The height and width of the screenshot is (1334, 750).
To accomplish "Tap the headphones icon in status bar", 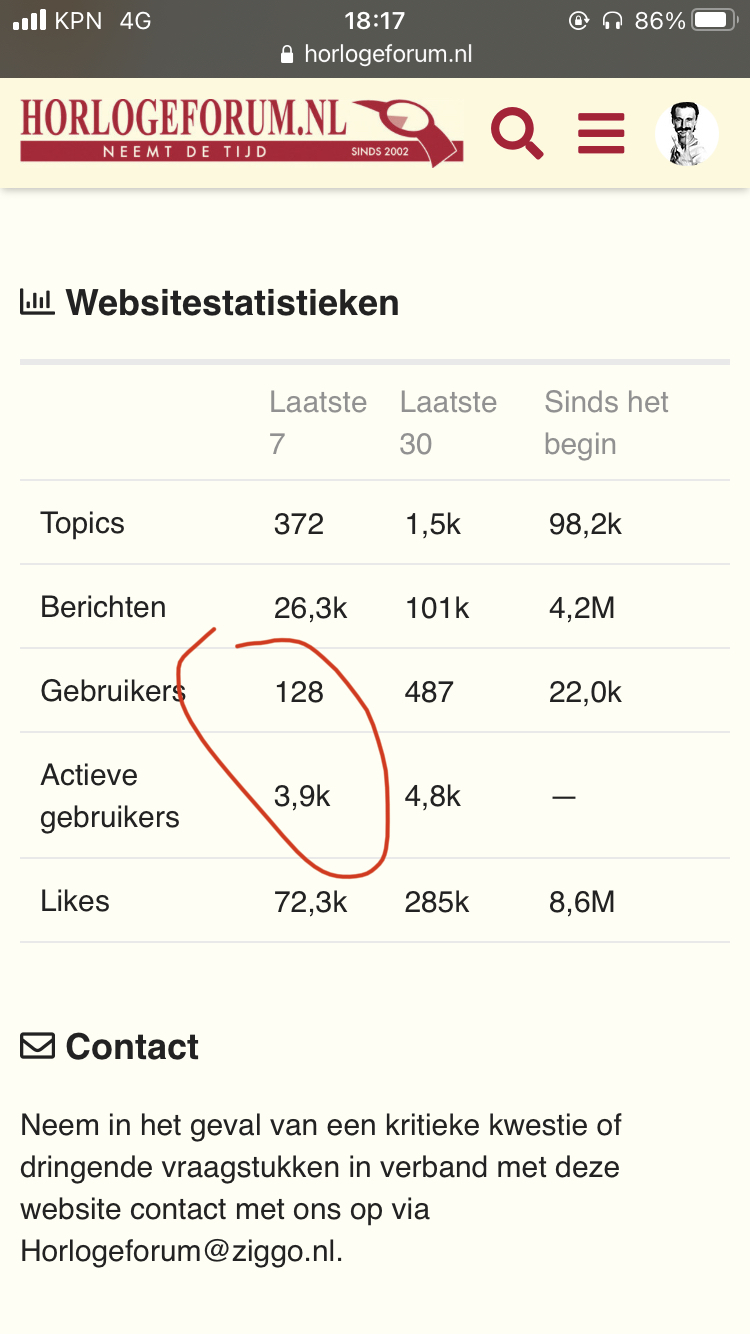I will (612, 20).
